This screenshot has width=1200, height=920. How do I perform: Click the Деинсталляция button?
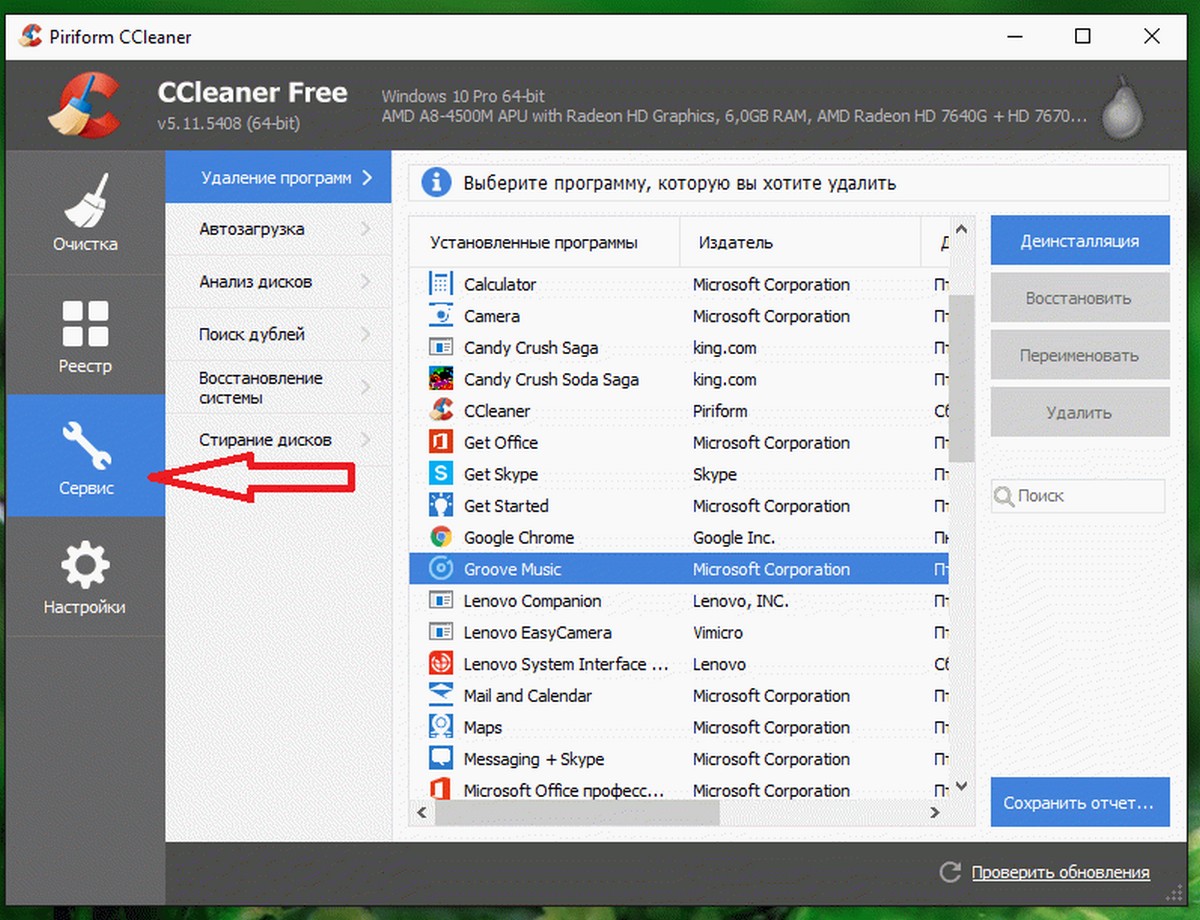pyautogui.click(x=1080, y=241)
